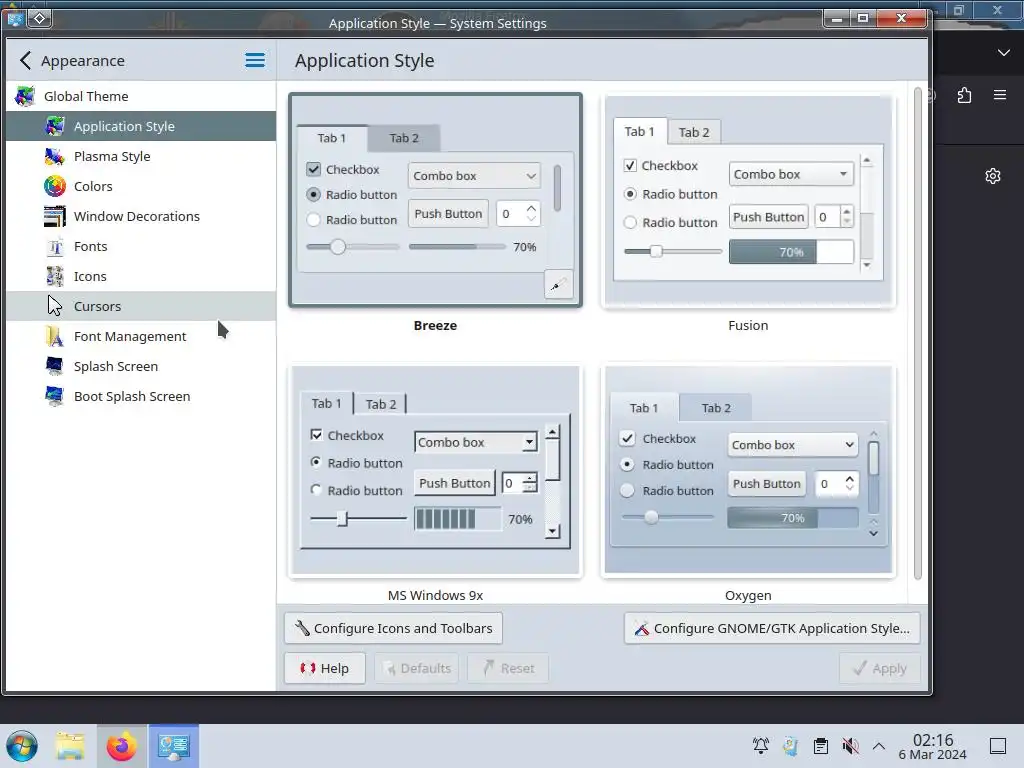Click the spinbox arrows in Breeze preview
Screen dimensions: 1024x768
(x=531, y=214)
